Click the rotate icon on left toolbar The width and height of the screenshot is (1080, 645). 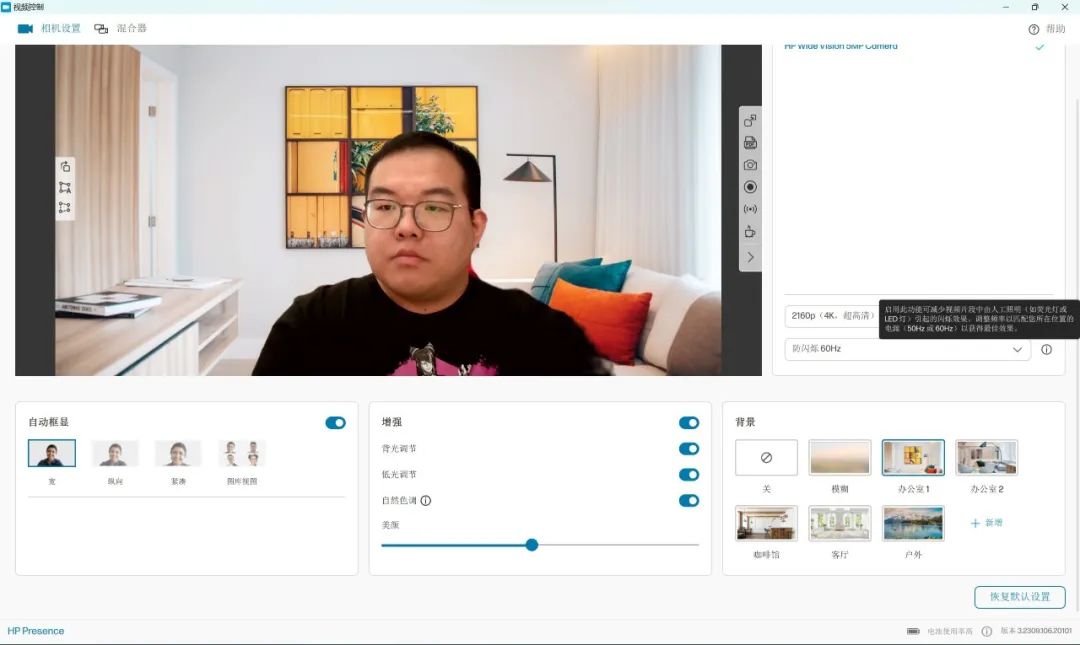coord(65,166)
